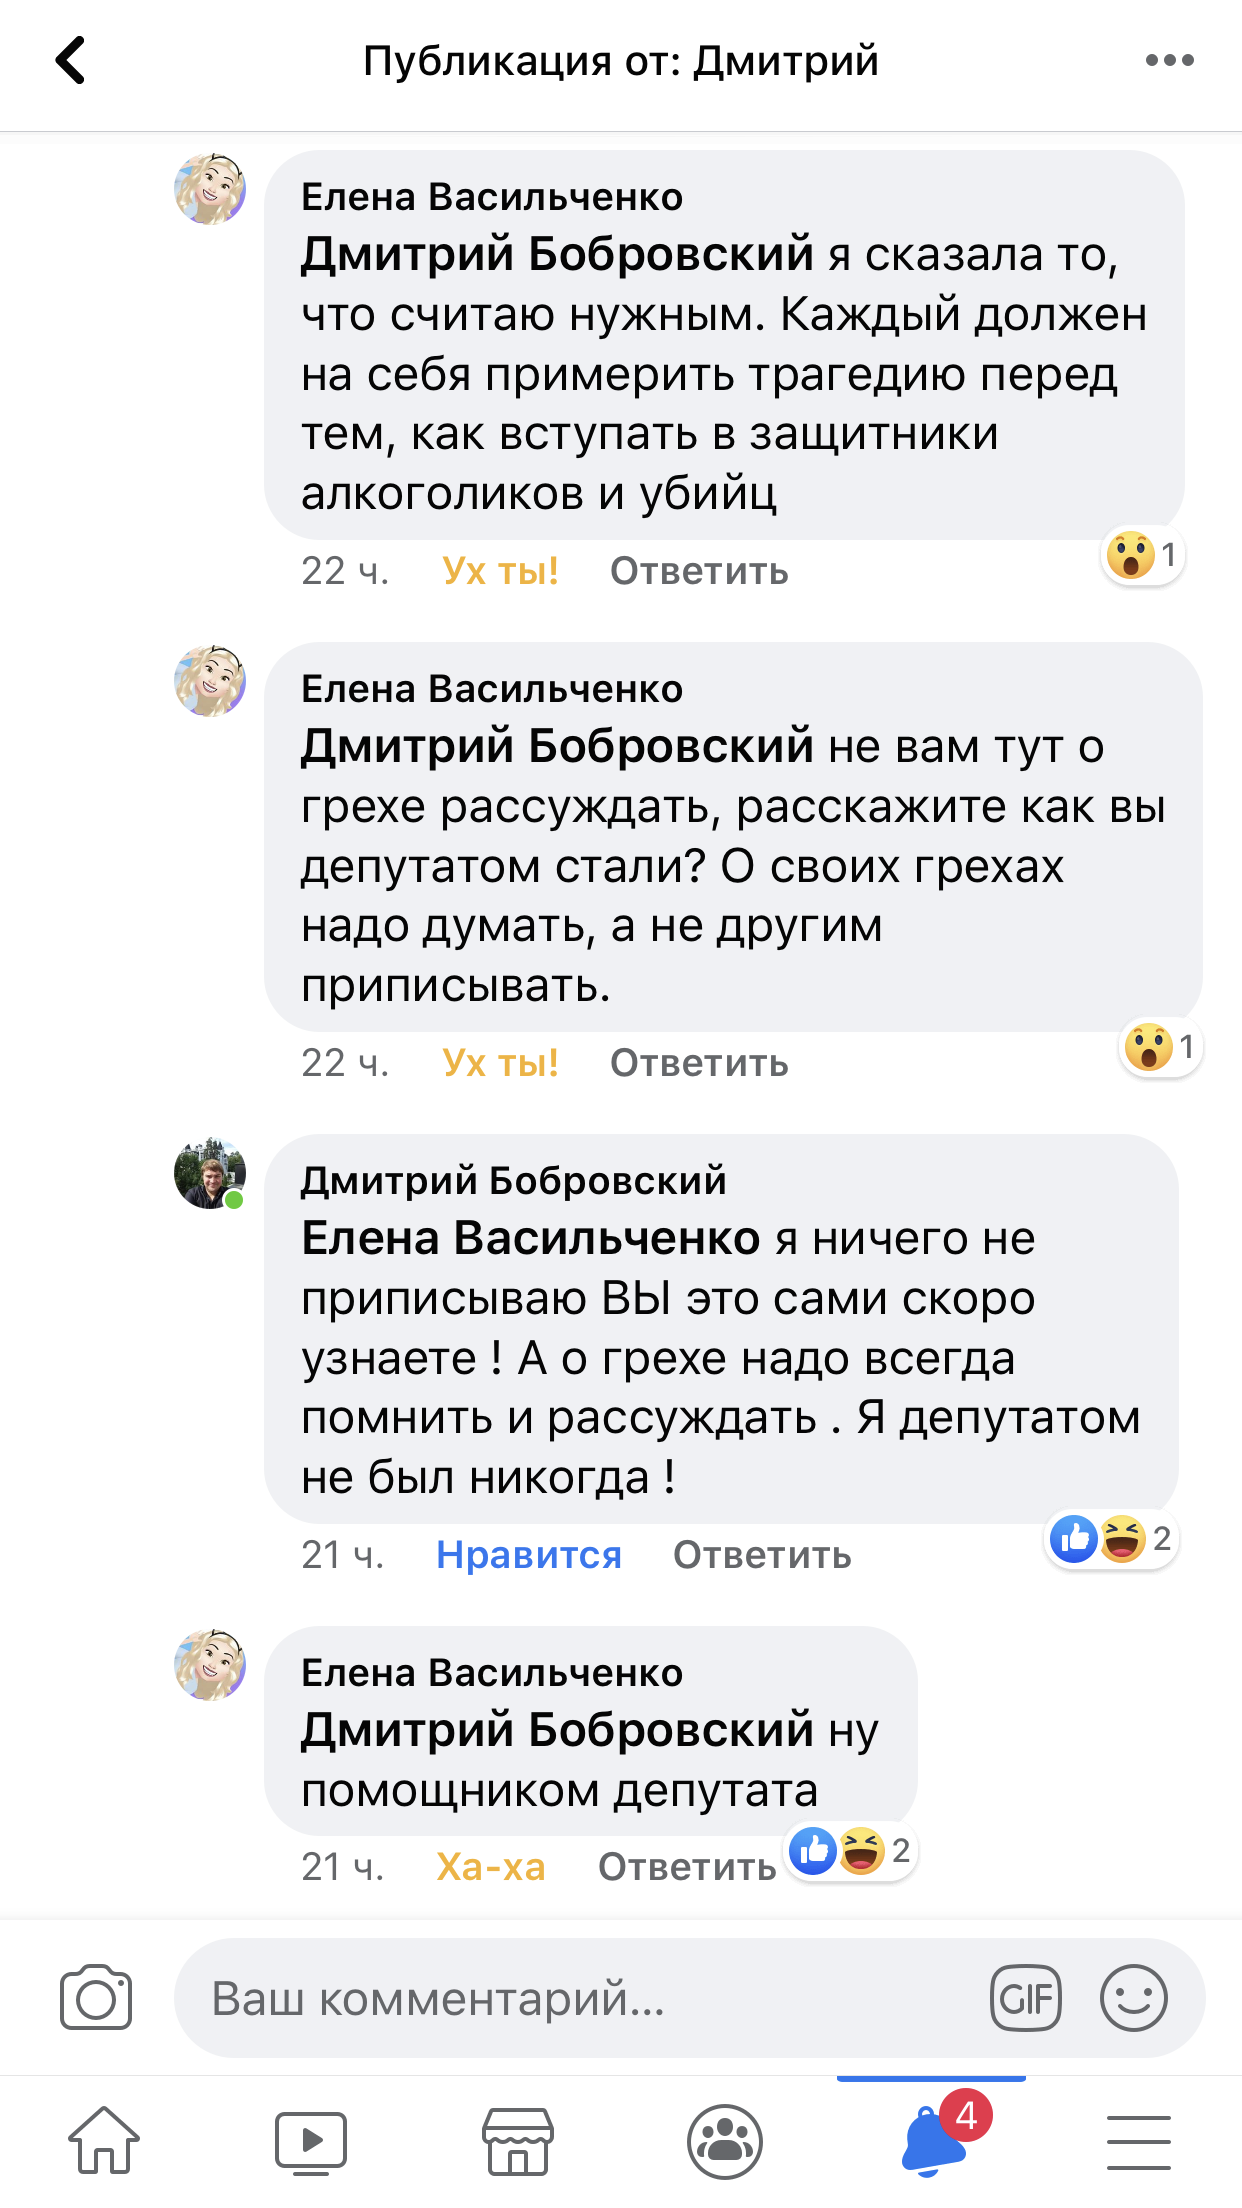Open Дмитрий Бобровский's profile picture

210,1173
